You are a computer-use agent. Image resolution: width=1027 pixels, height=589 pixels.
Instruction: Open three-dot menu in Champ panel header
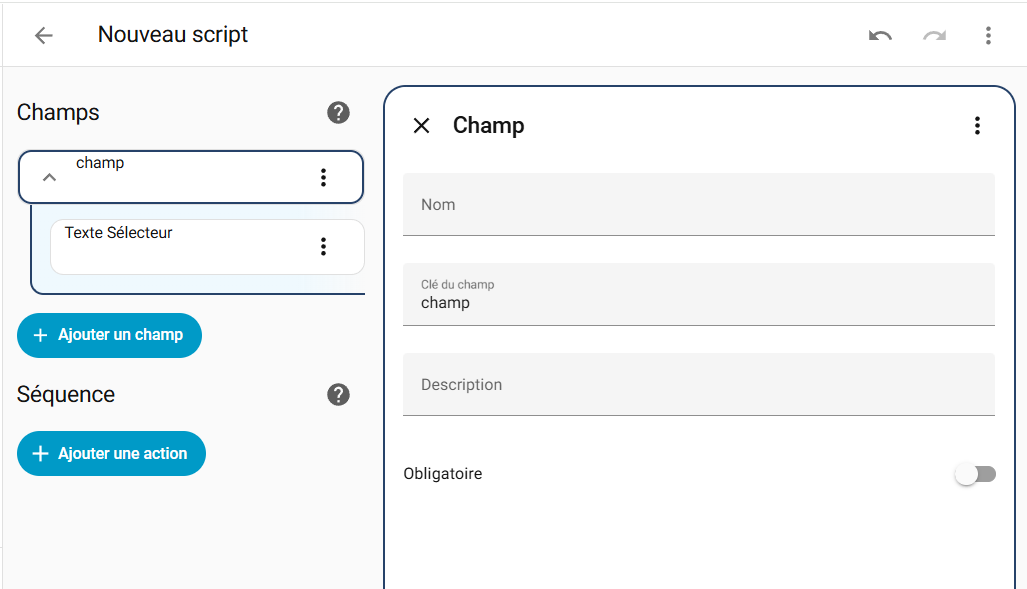click(977, 125)
